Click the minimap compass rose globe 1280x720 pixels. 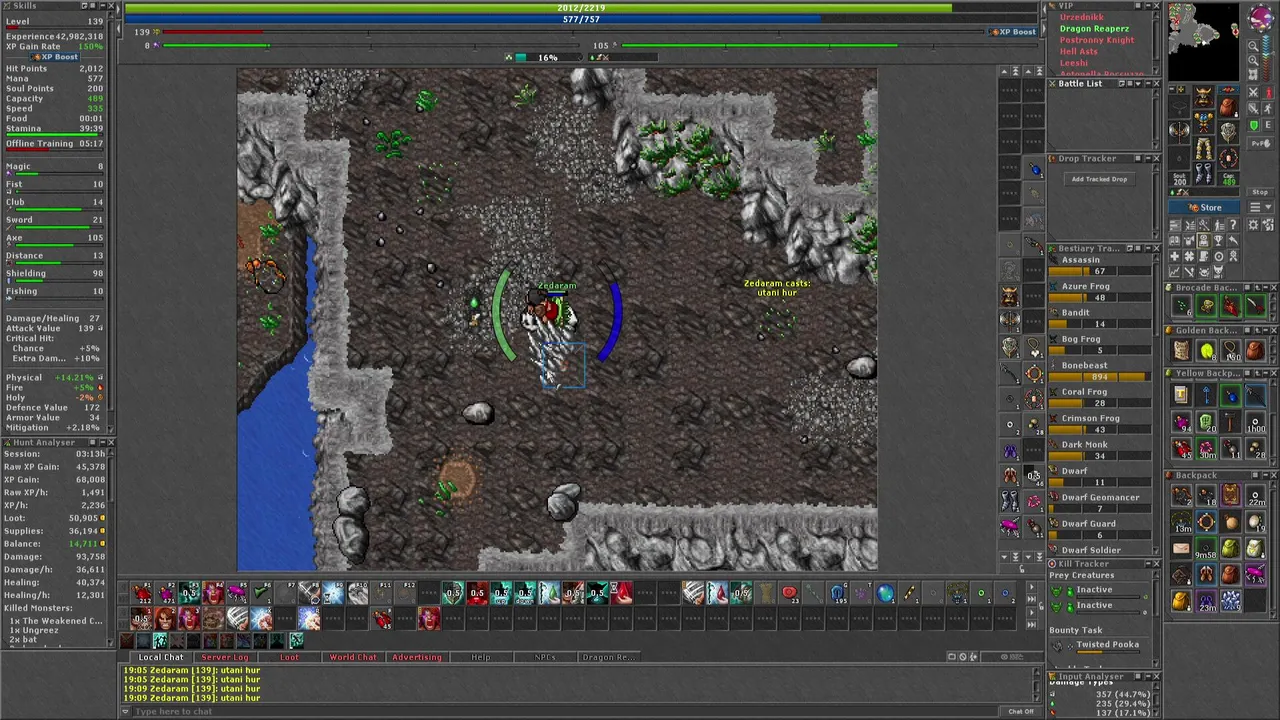1261,17
